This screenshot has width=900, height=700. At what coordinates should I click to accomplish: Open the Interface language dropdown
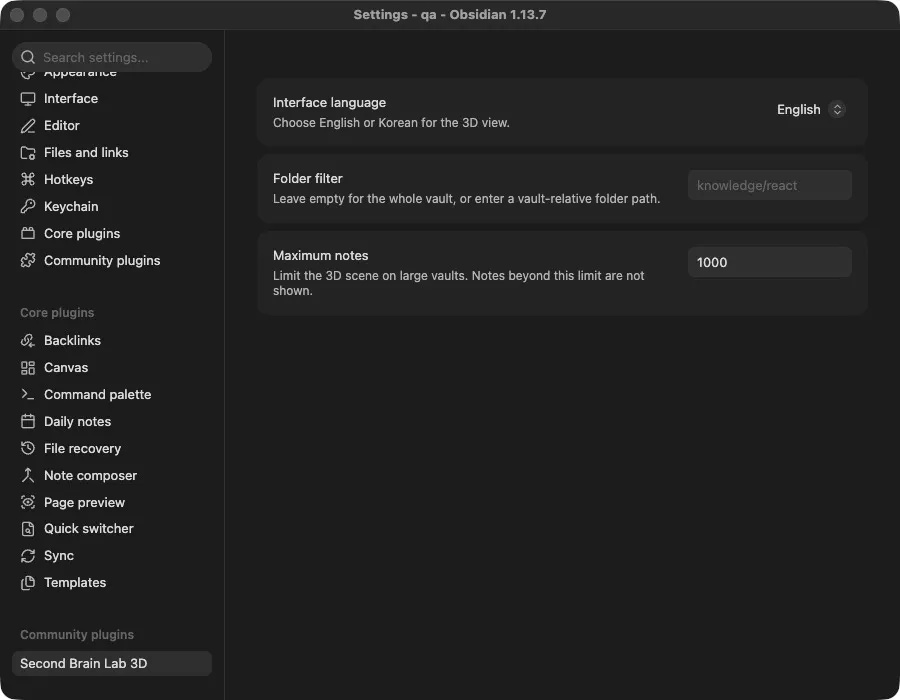(x=810, y=110)
